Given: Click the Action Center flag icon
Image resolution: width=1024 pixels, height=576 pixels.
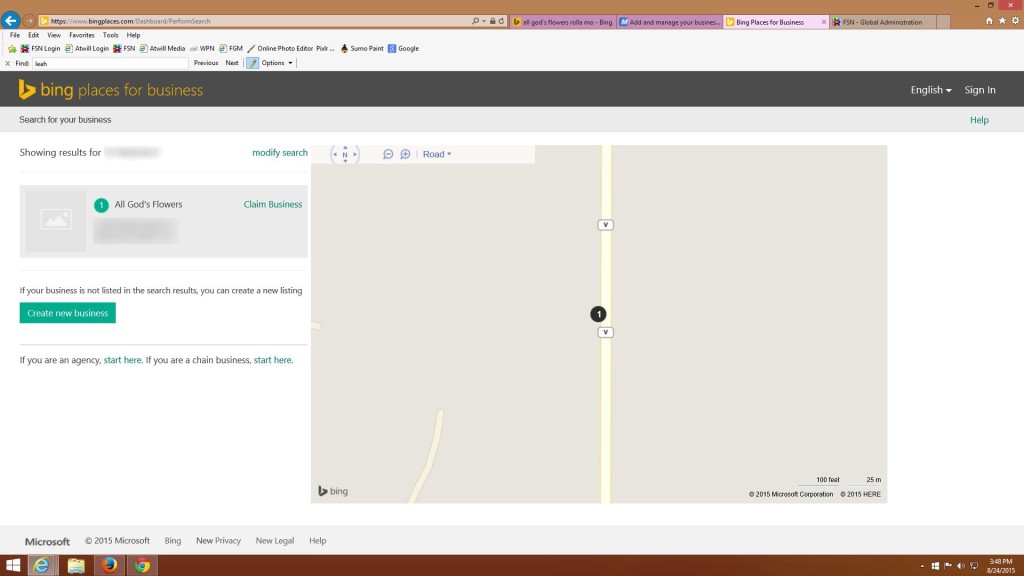Looking at the screenshot, I should (x=948, y=566).
